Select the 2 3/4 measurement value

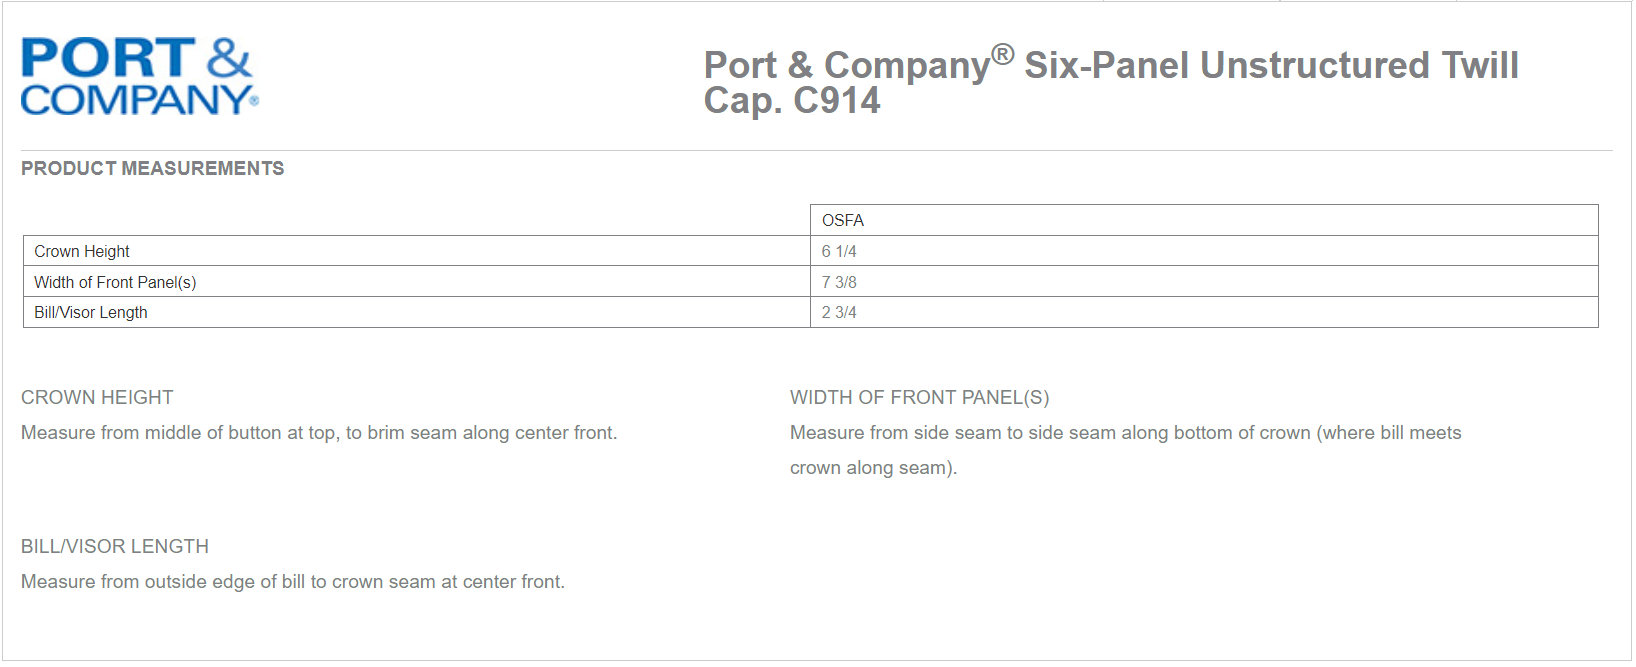[x=839, y=313]
